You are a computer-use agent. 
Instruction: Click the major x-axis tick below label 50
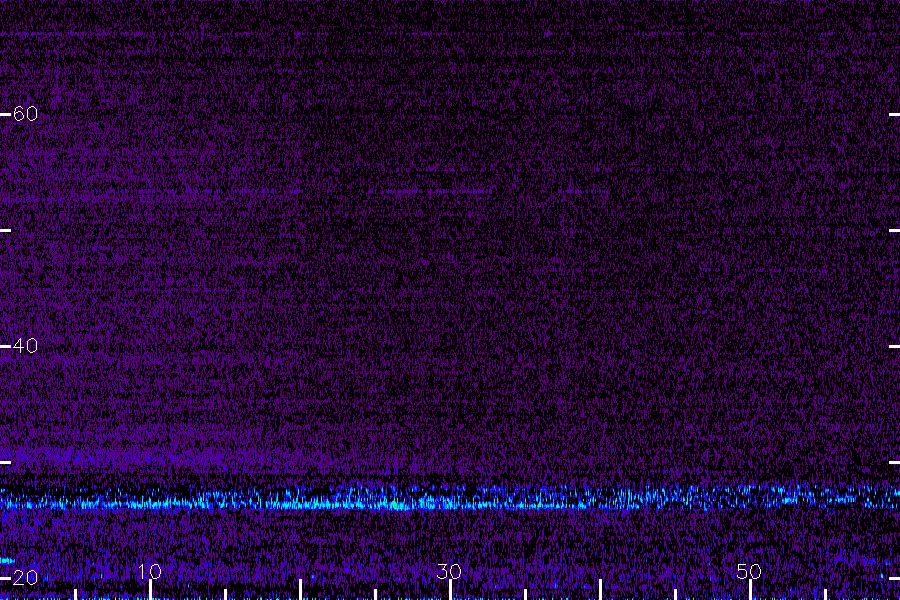tap(750, 590)
